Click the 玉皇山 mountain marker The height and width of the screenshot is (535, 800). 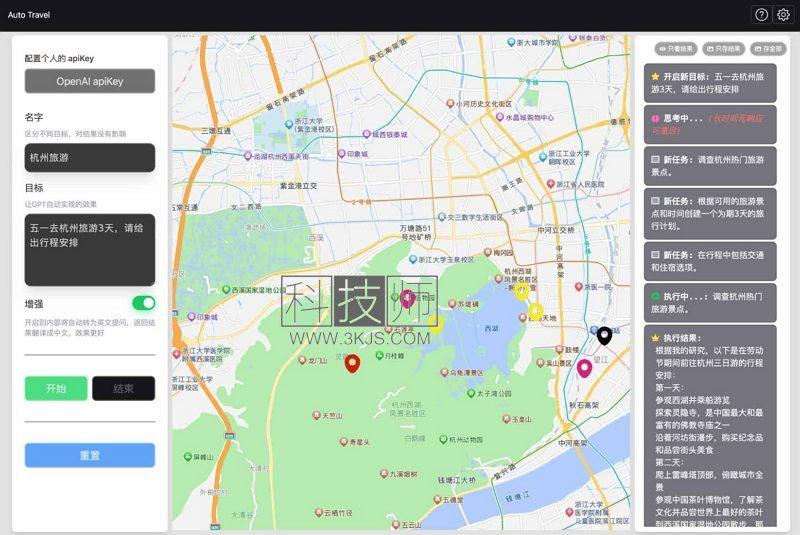coord(506,419)
